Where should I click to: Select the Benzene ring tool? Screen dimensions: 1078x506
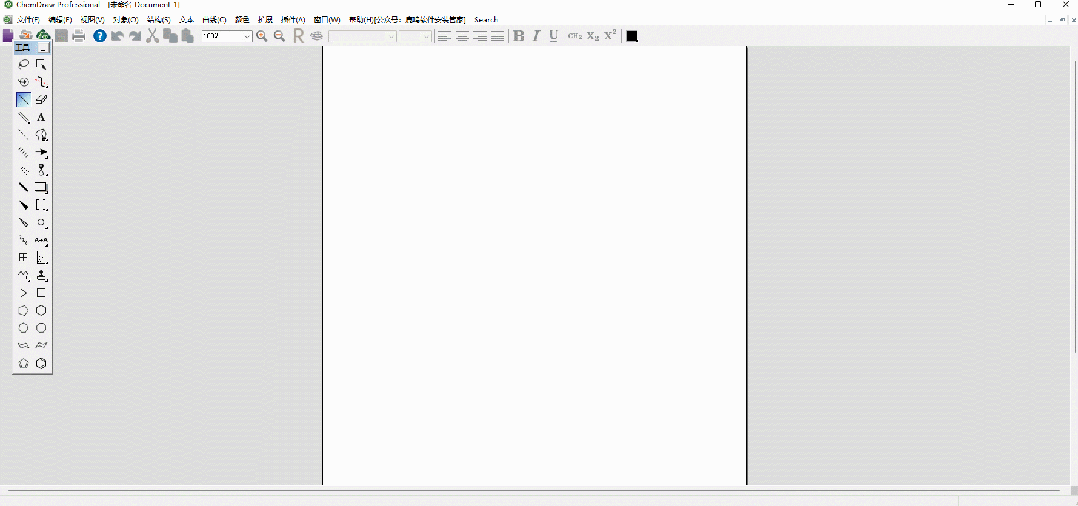point(41,363)
